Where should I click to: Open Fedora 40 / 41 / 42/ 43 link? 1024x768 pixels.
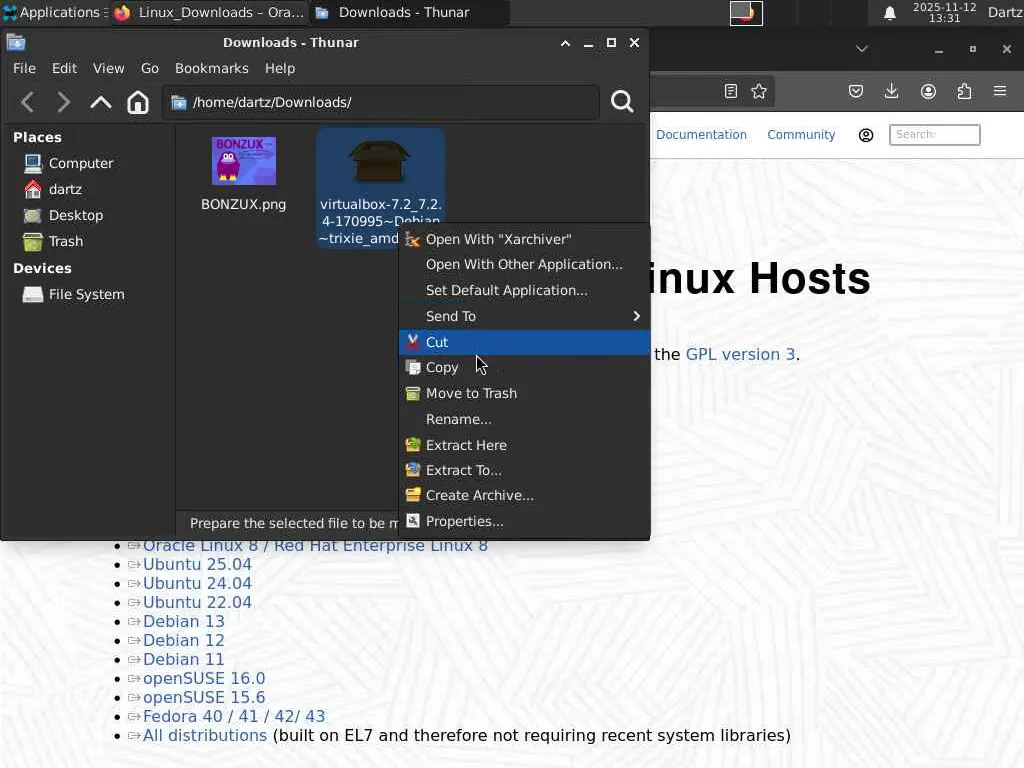(234, 716)
